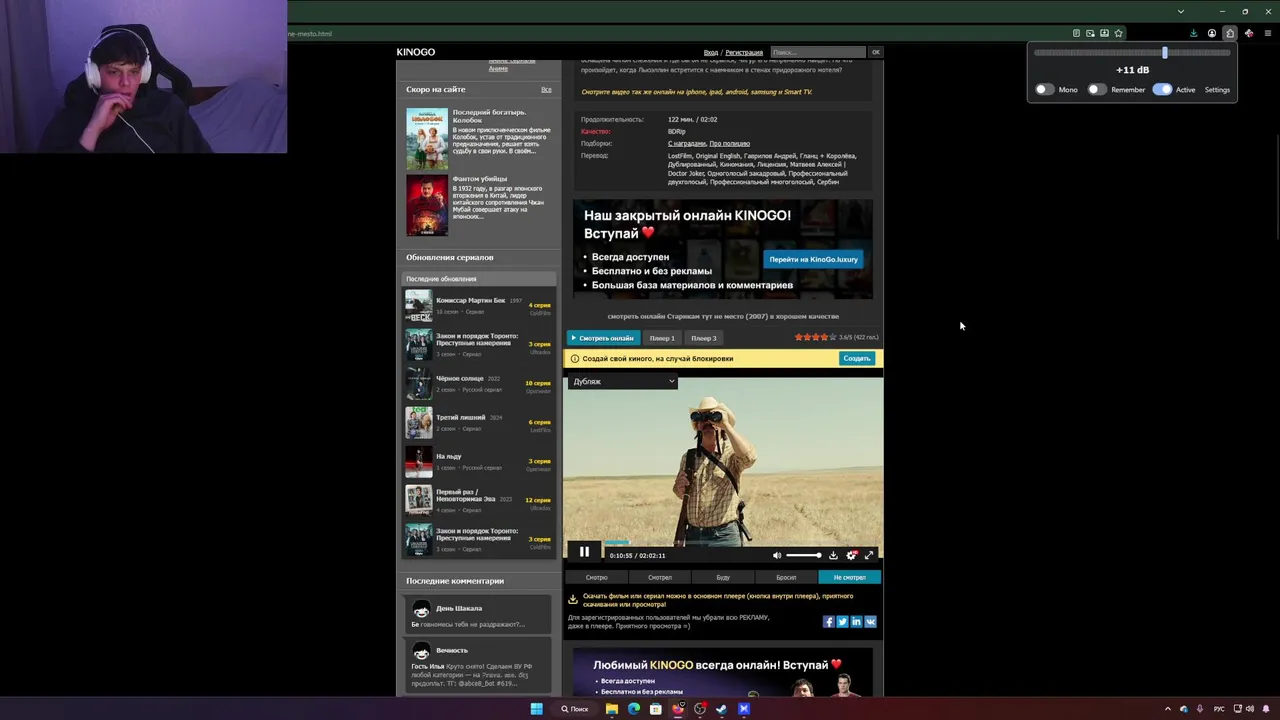Click the Вход login link
Image resolution: width=1280 pixels, height=720 pixels.
tap(711, 52)
